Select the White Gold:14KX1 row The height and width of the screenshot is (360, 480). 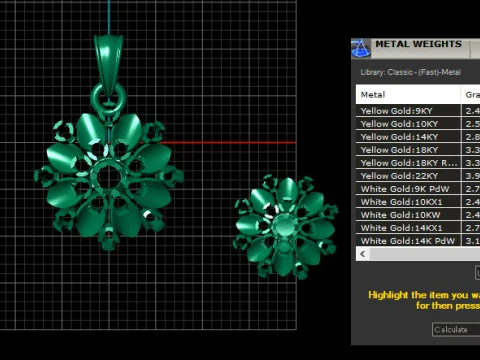point(418,228)
